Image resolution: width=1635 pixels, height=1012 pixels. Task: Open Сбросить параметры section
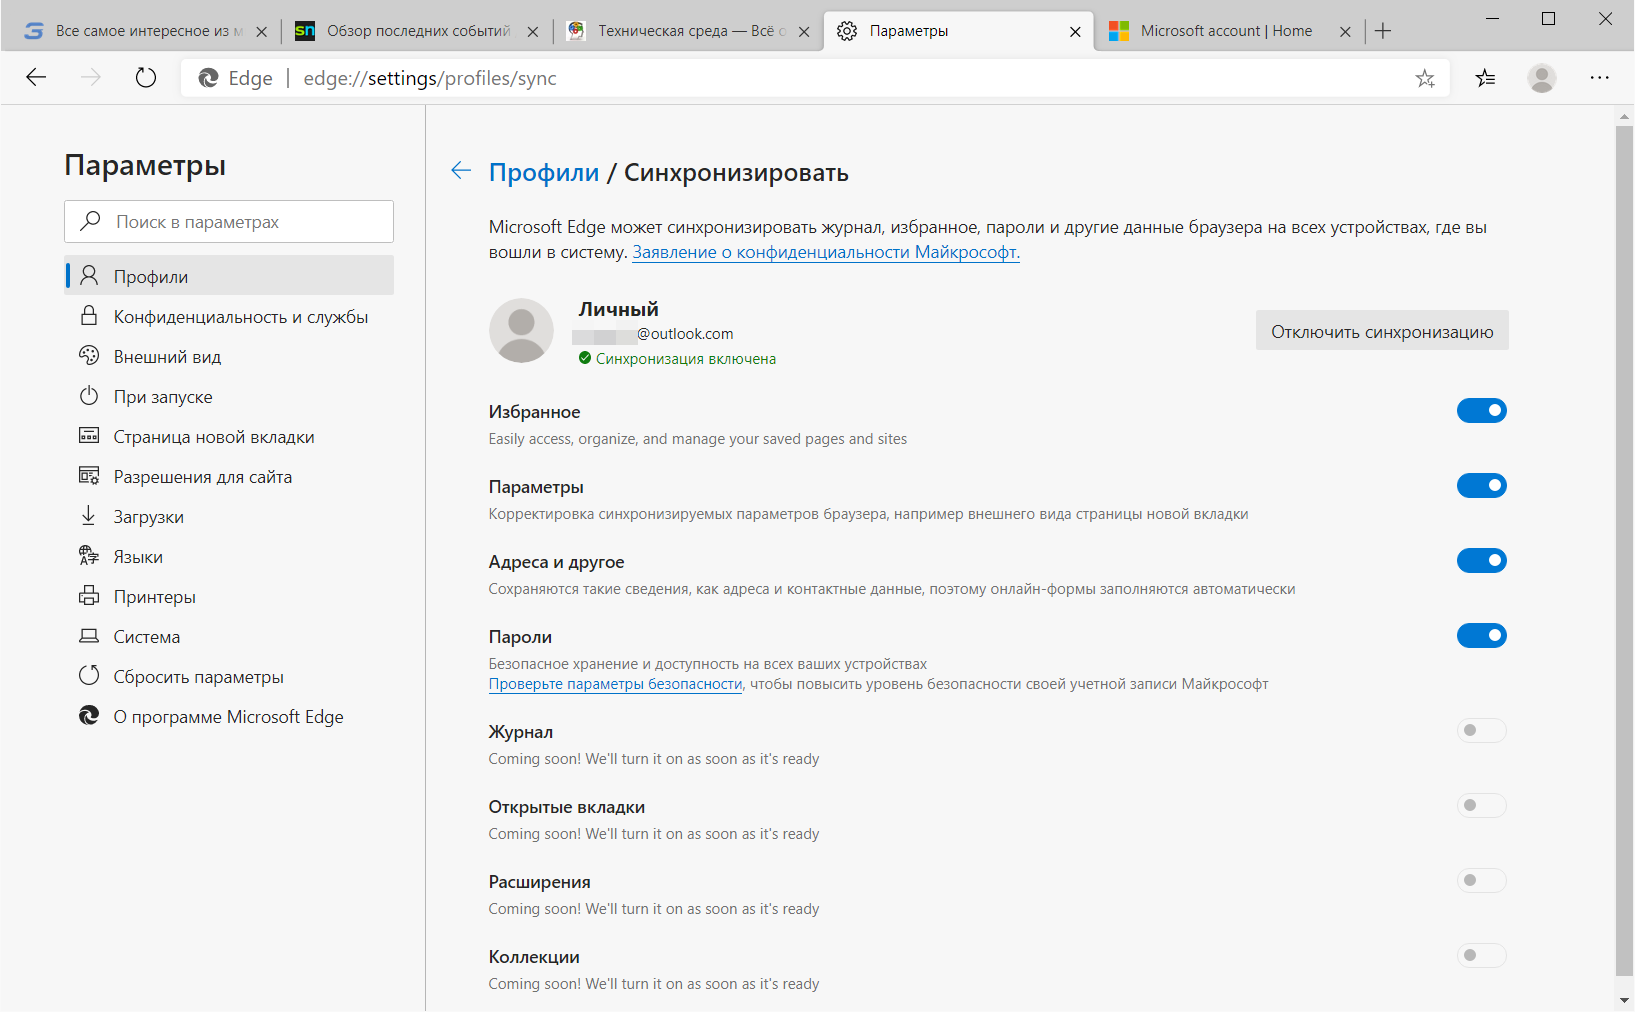229,676
